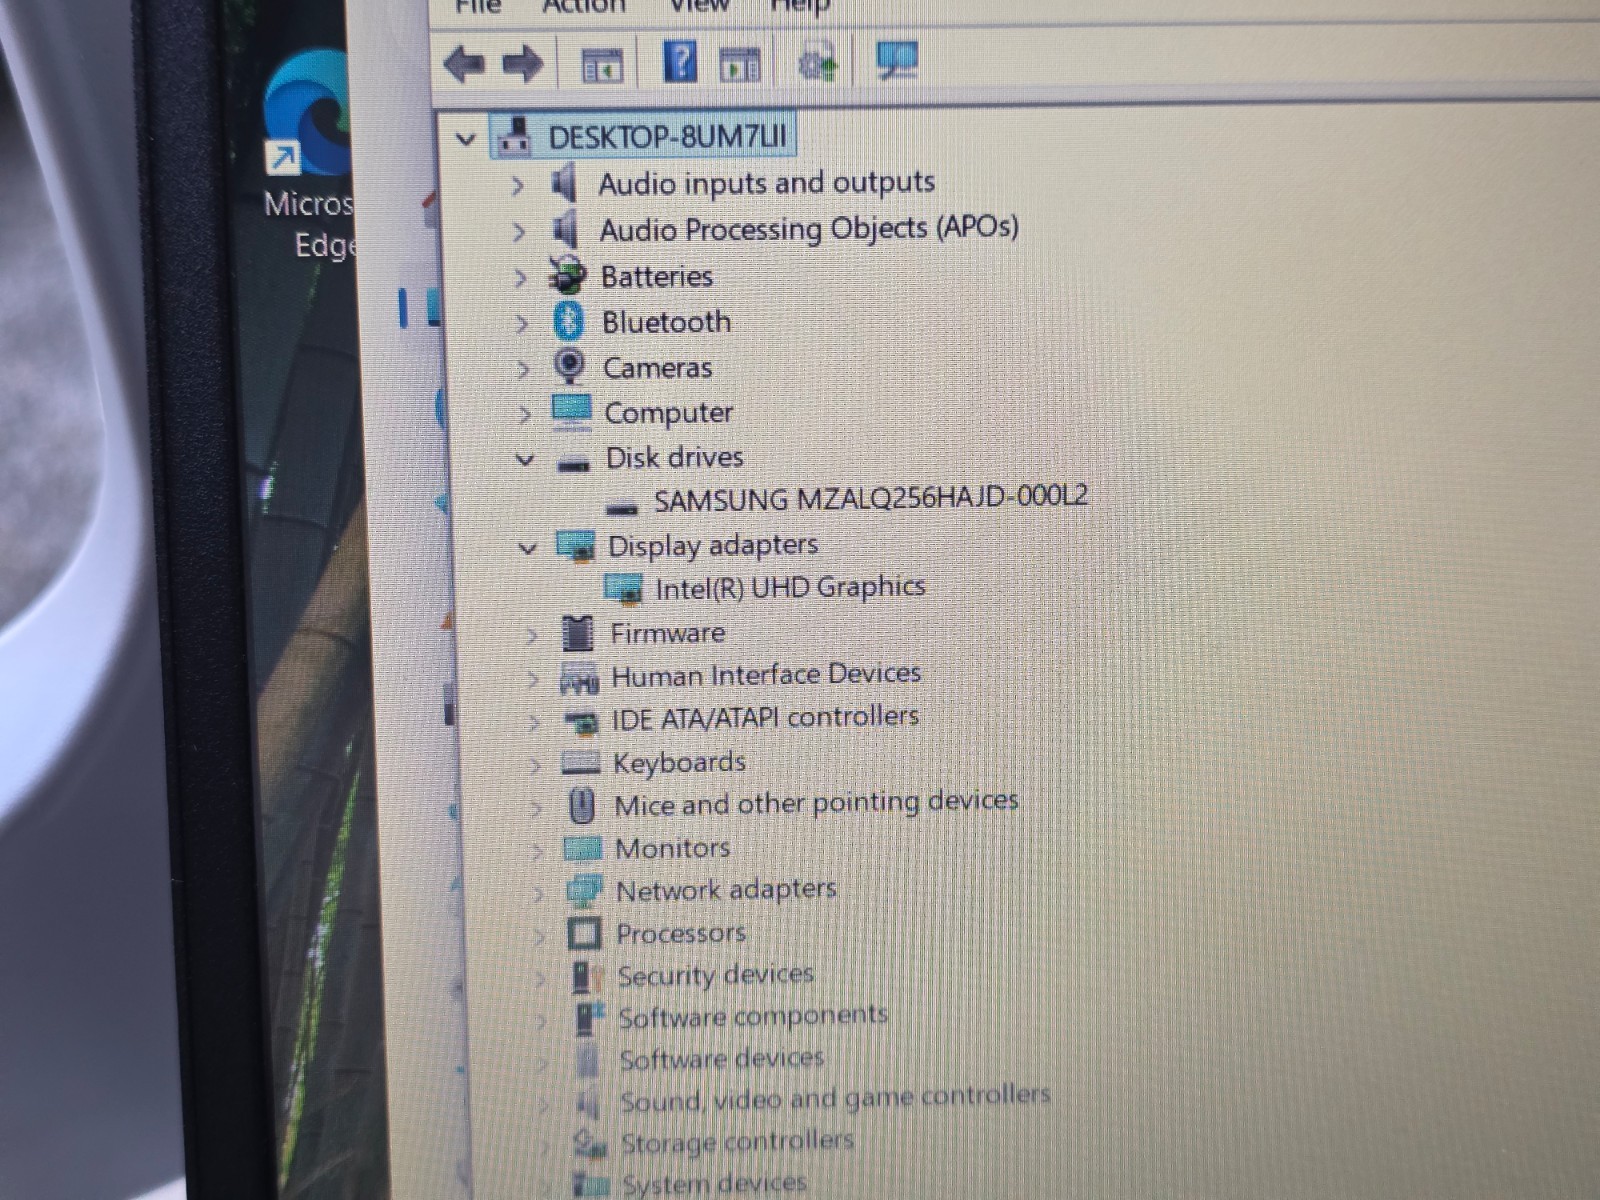This screenshot has width=1600, height=1200.
Task: Click the Show/Hide Console Tree toolbar icon
Action: point(602,65)
